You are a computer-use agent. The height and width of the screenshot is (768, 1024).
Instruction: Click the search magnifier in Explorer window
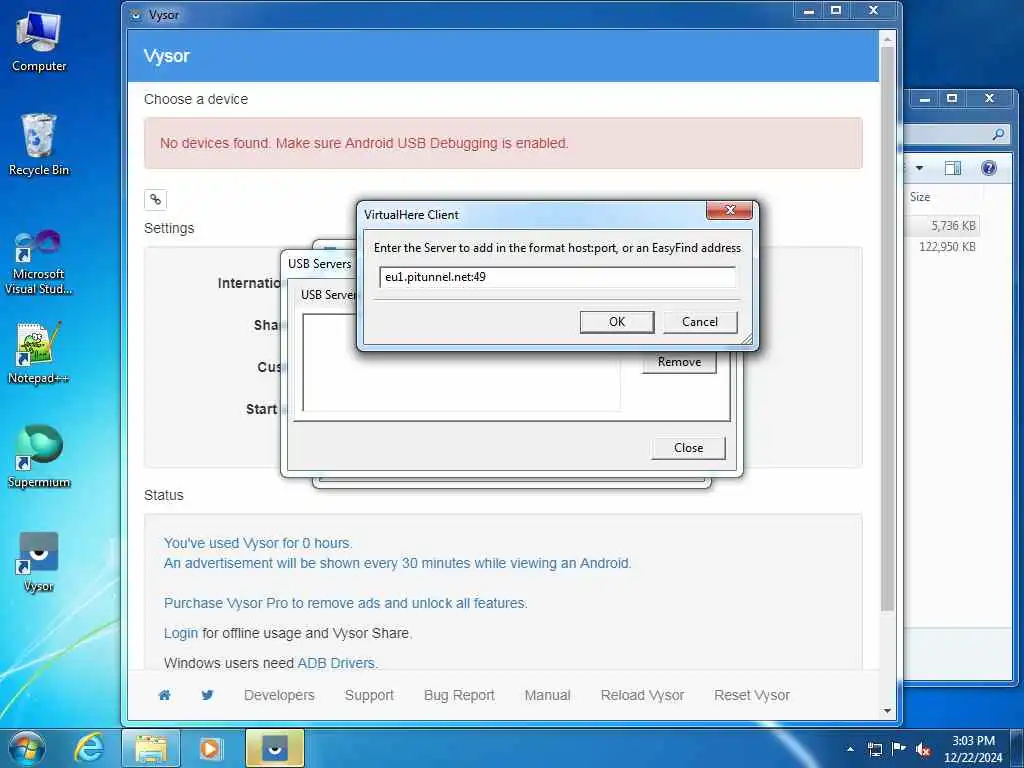pyautogui.click(x=999, y=135)
